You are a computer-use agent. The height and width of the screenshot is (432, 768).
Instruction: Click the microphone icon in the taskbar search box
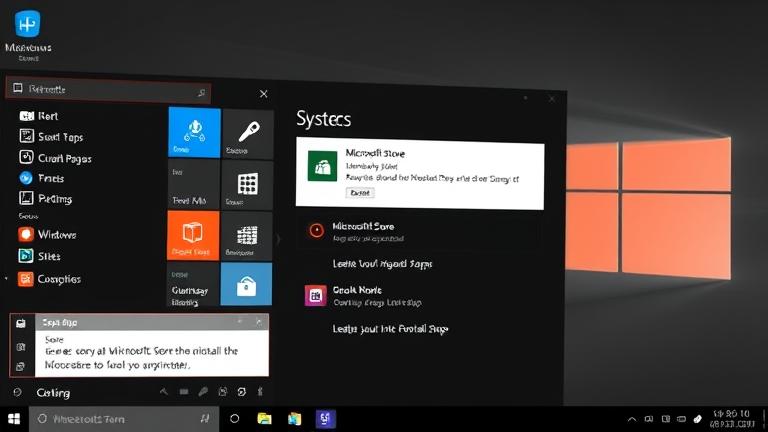[205, 419]
